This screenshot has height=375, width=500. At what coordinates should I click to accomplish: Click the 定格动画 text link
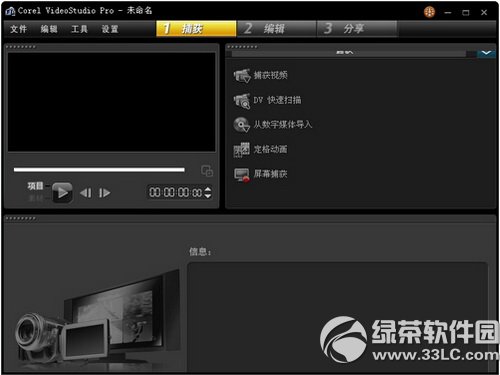pyautogui.click(x=270, y=149)
